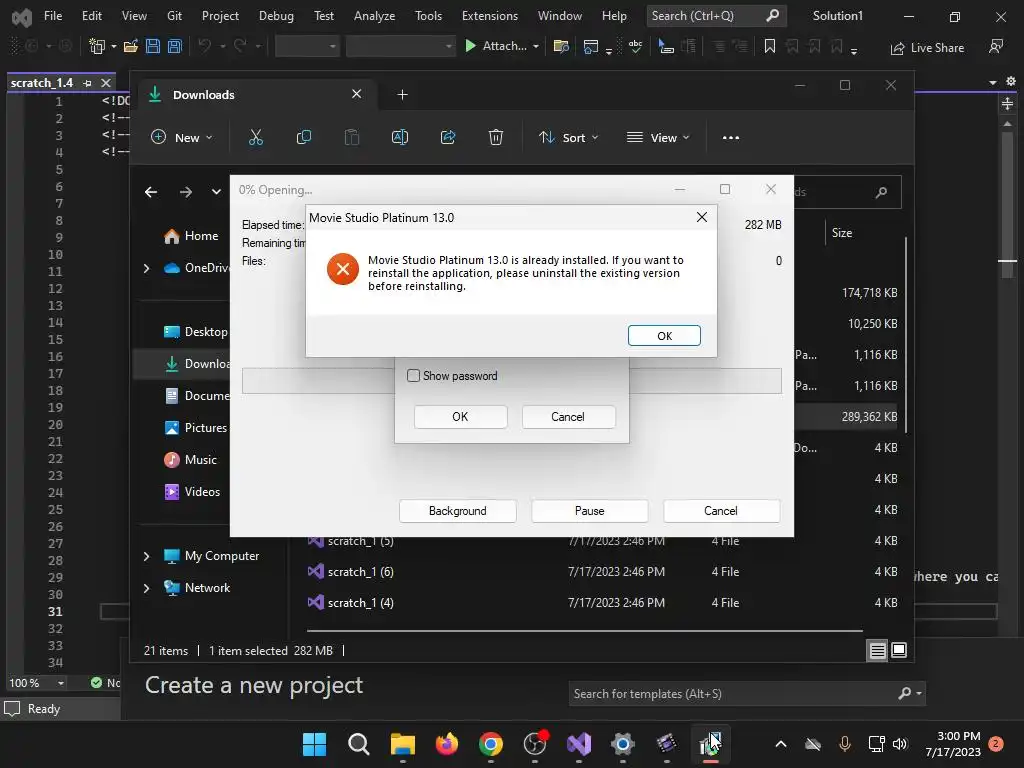
Task: Open Google Chrome from taskbar
Action: [490, 744]
